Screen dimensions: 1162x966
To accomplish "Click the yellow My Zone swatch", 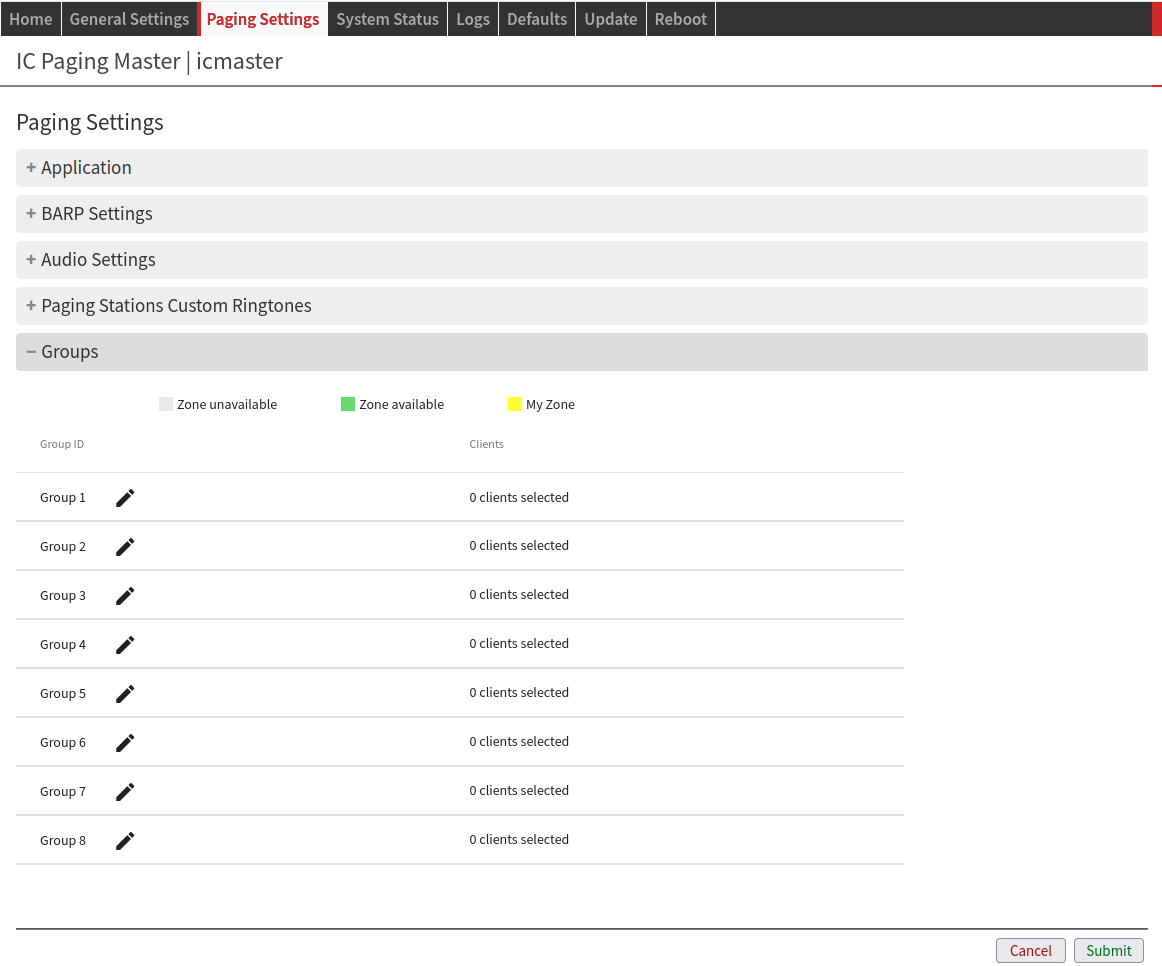I will click(515, 405).
